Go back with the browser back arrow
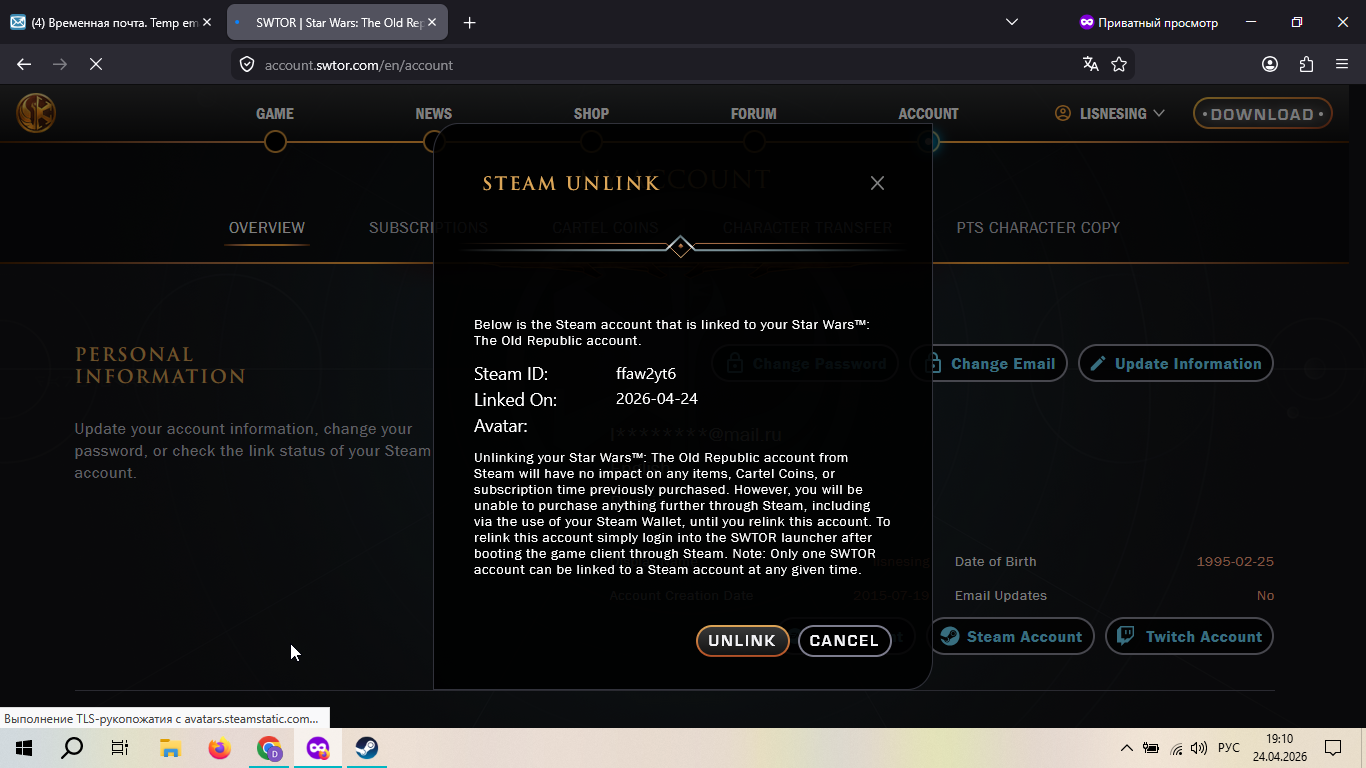Viewport: 1366px width, 768px height. click(x=24, y=64)
